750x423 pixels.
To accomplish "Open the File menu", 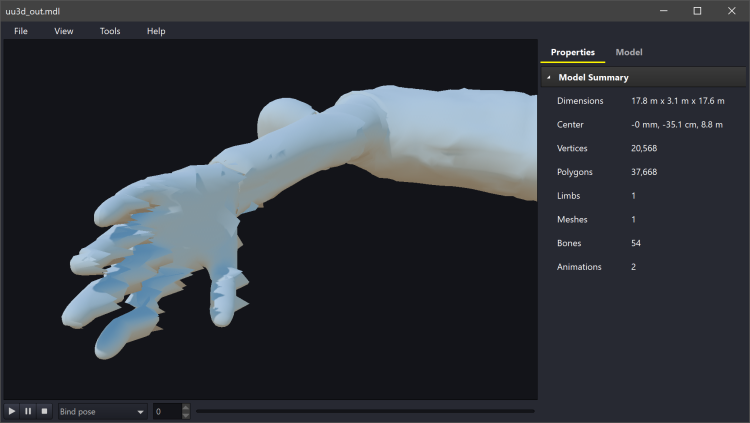I will click(21, 31).
